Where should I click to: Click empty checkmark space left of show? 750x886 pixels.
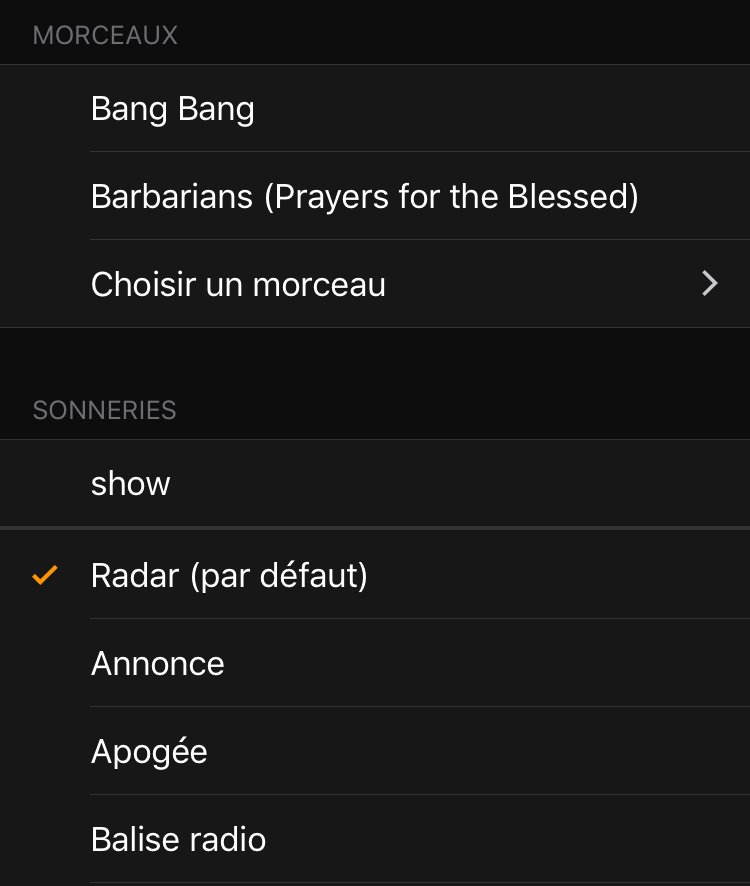[x=45, y=484]
